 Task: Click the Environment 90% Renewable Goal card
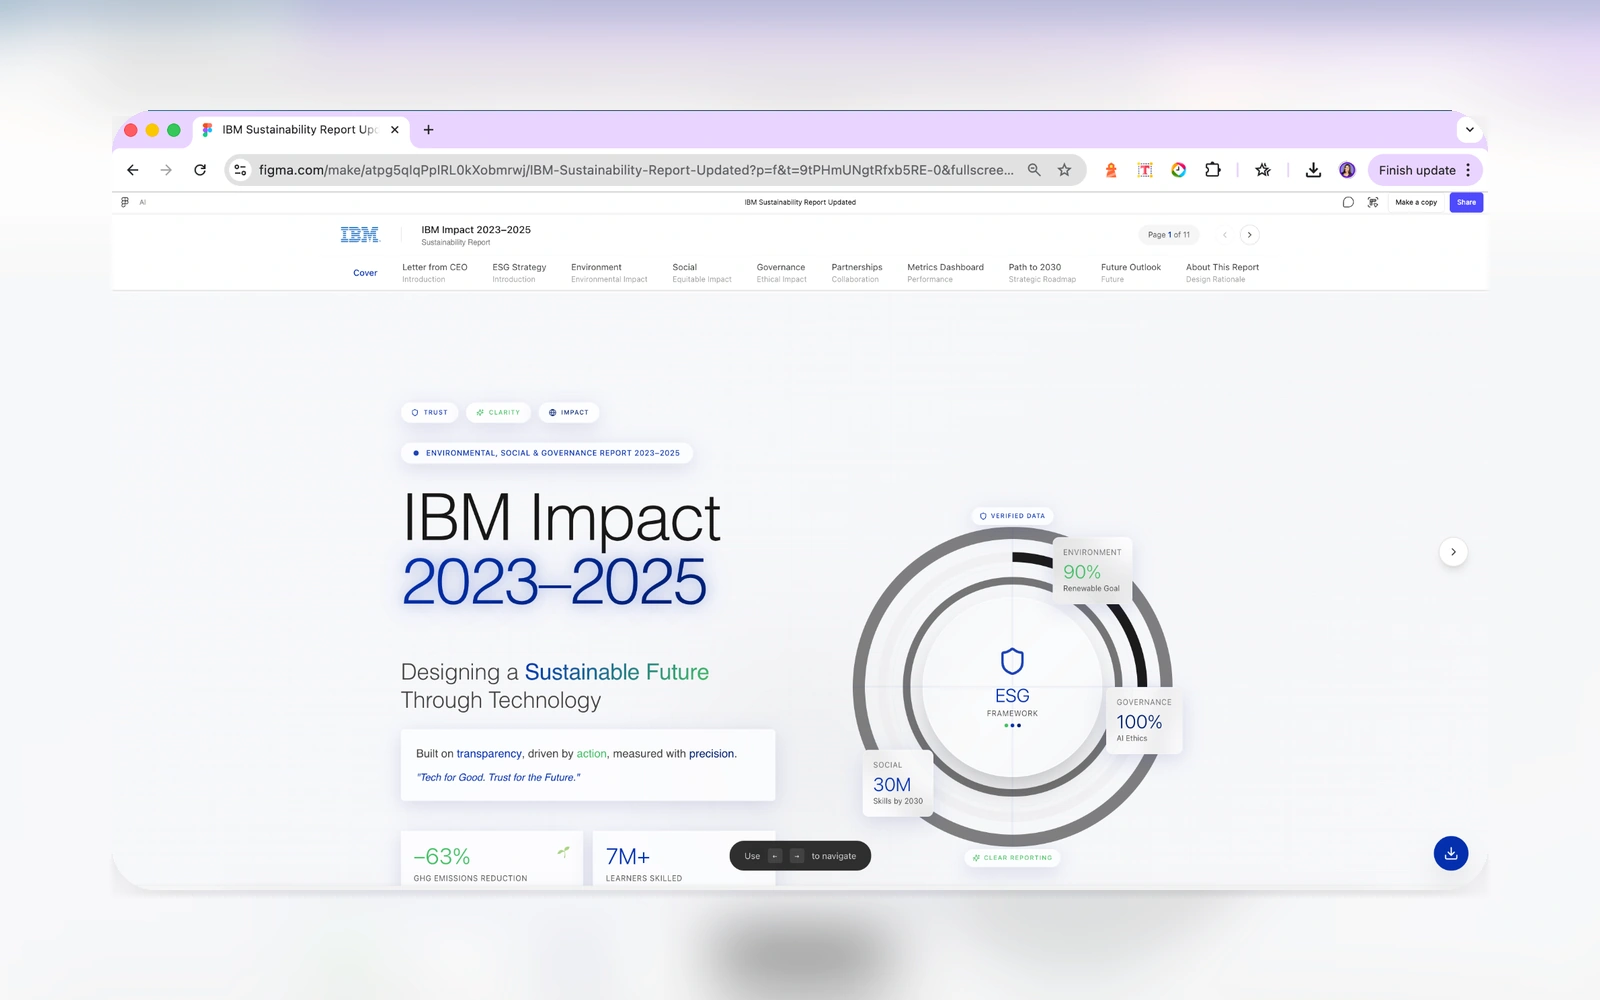point(1092,570)
